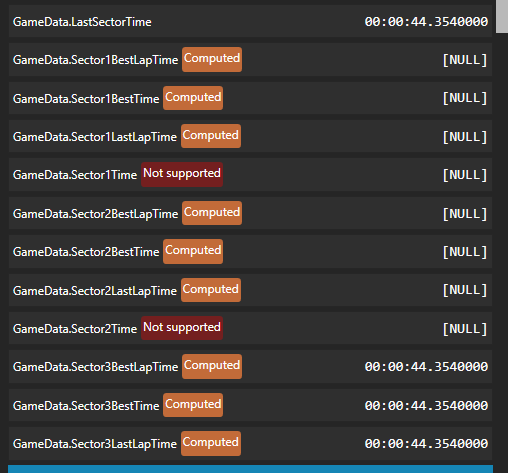Click Computed badge on Sector1BestLapTime row
Screen dimensions: 508x473
212,59
